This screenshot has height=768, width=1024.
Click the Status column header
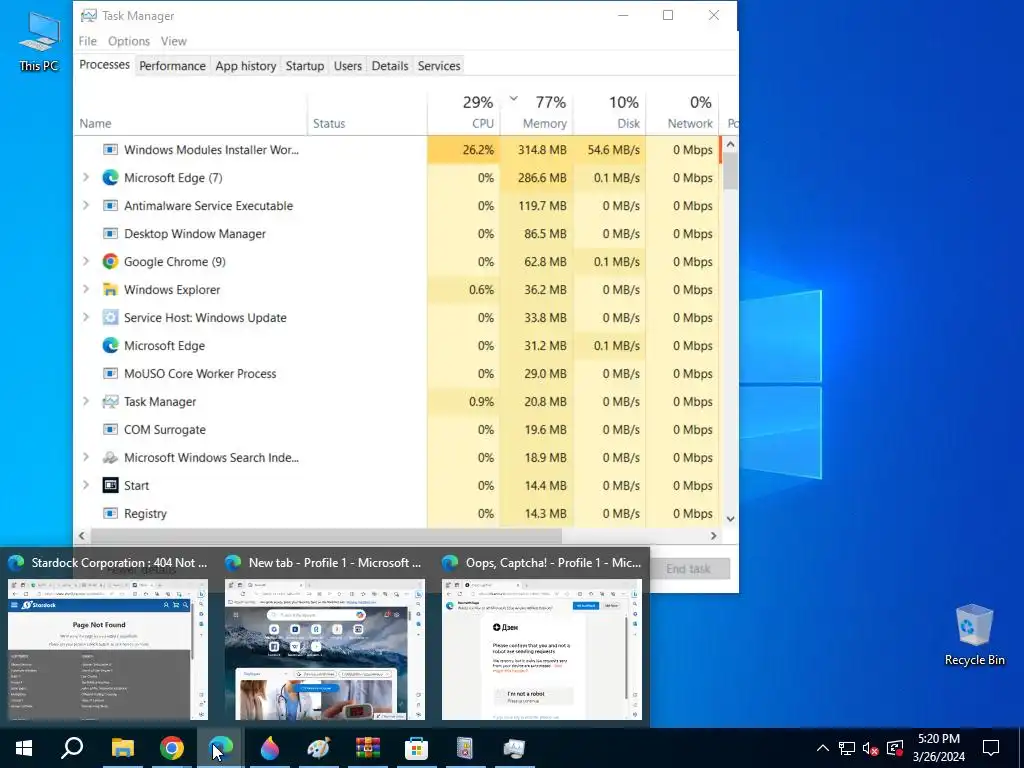point(367,112)
